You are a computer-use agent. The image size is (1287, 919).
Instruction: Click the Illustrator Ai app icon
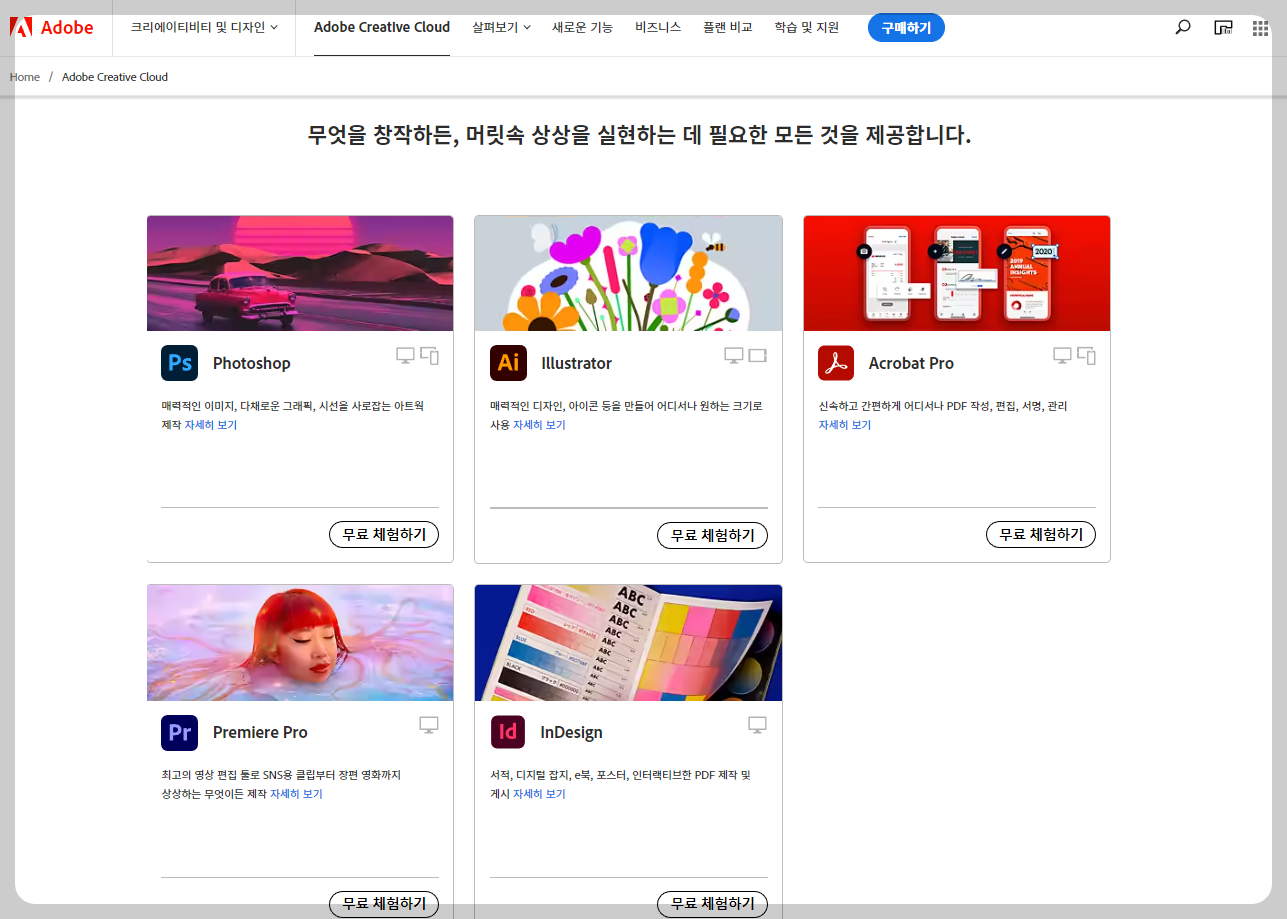coord(508,363)
